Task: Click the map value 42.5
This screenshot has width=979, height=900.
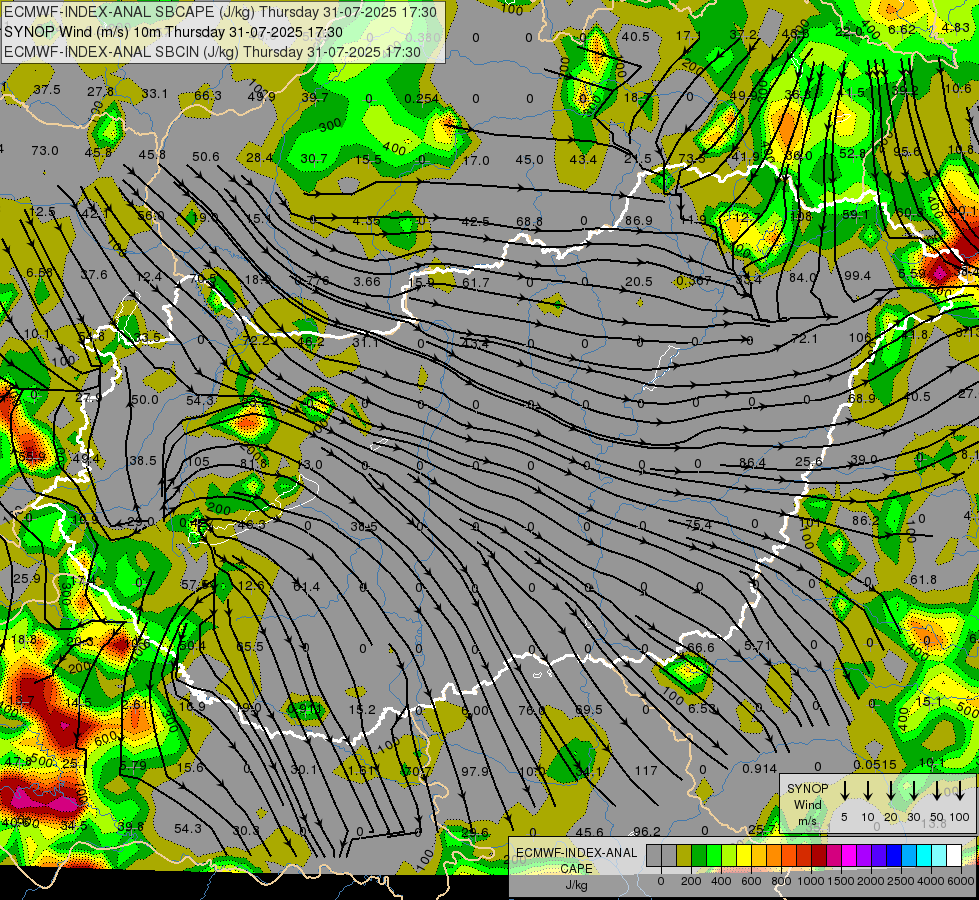Action: coord(475,222)
